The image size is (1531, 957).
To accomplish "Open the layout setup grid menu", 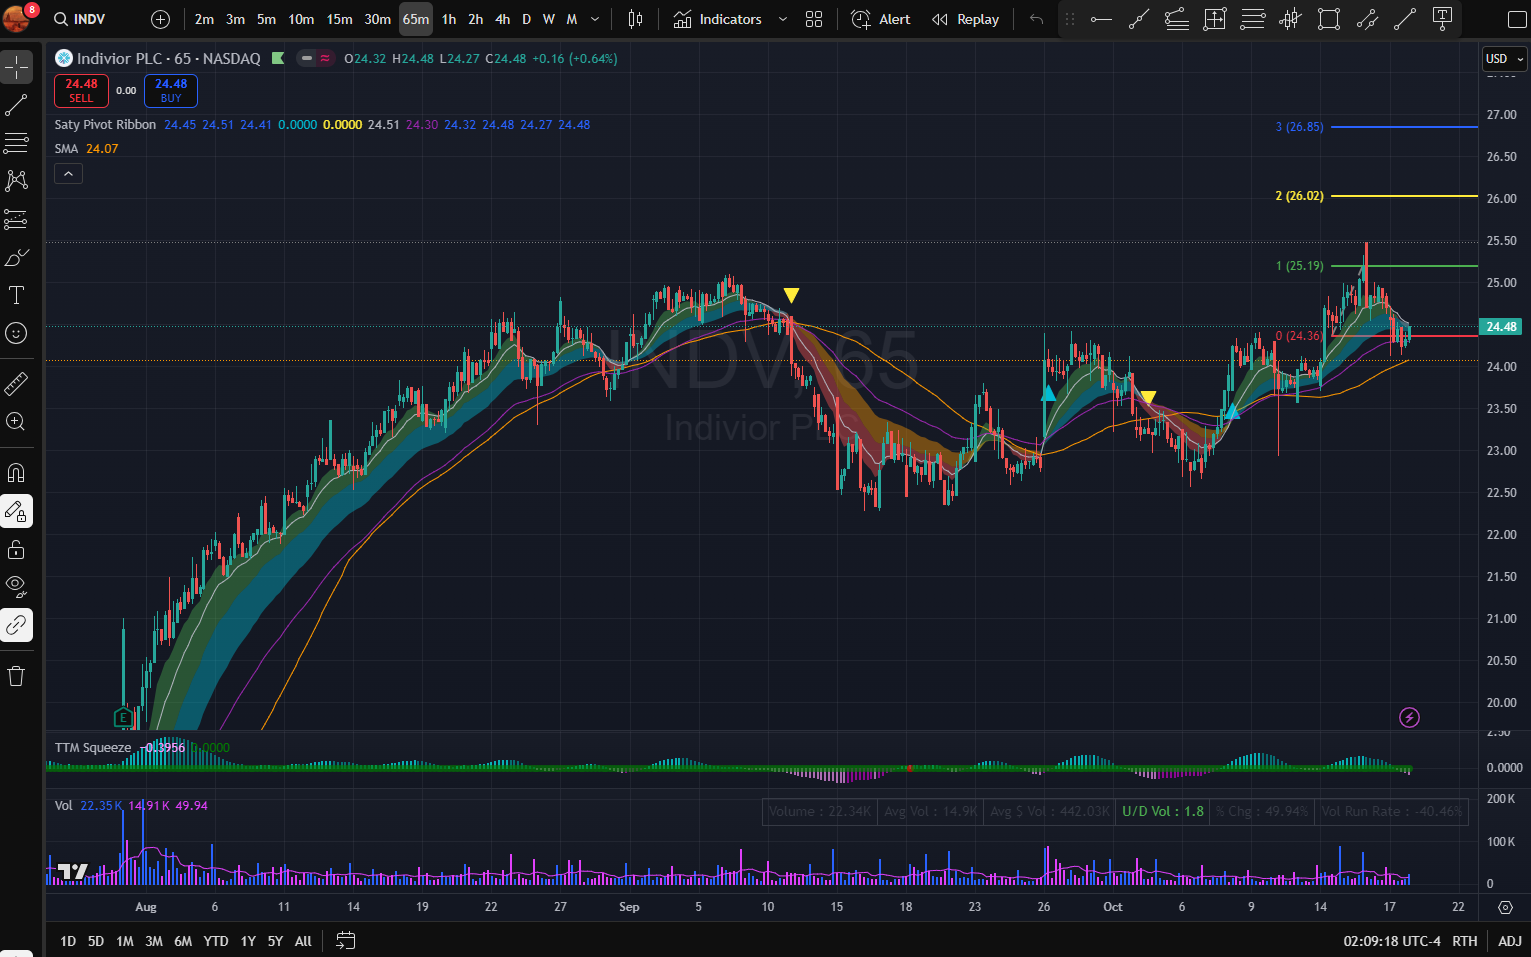I will [814, 19].
